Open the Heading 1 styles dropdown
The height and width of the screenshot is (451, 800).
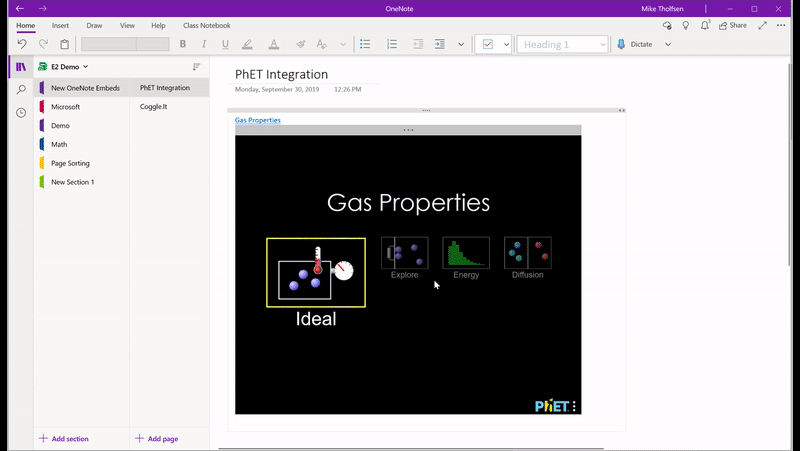[x=562, y=44]
